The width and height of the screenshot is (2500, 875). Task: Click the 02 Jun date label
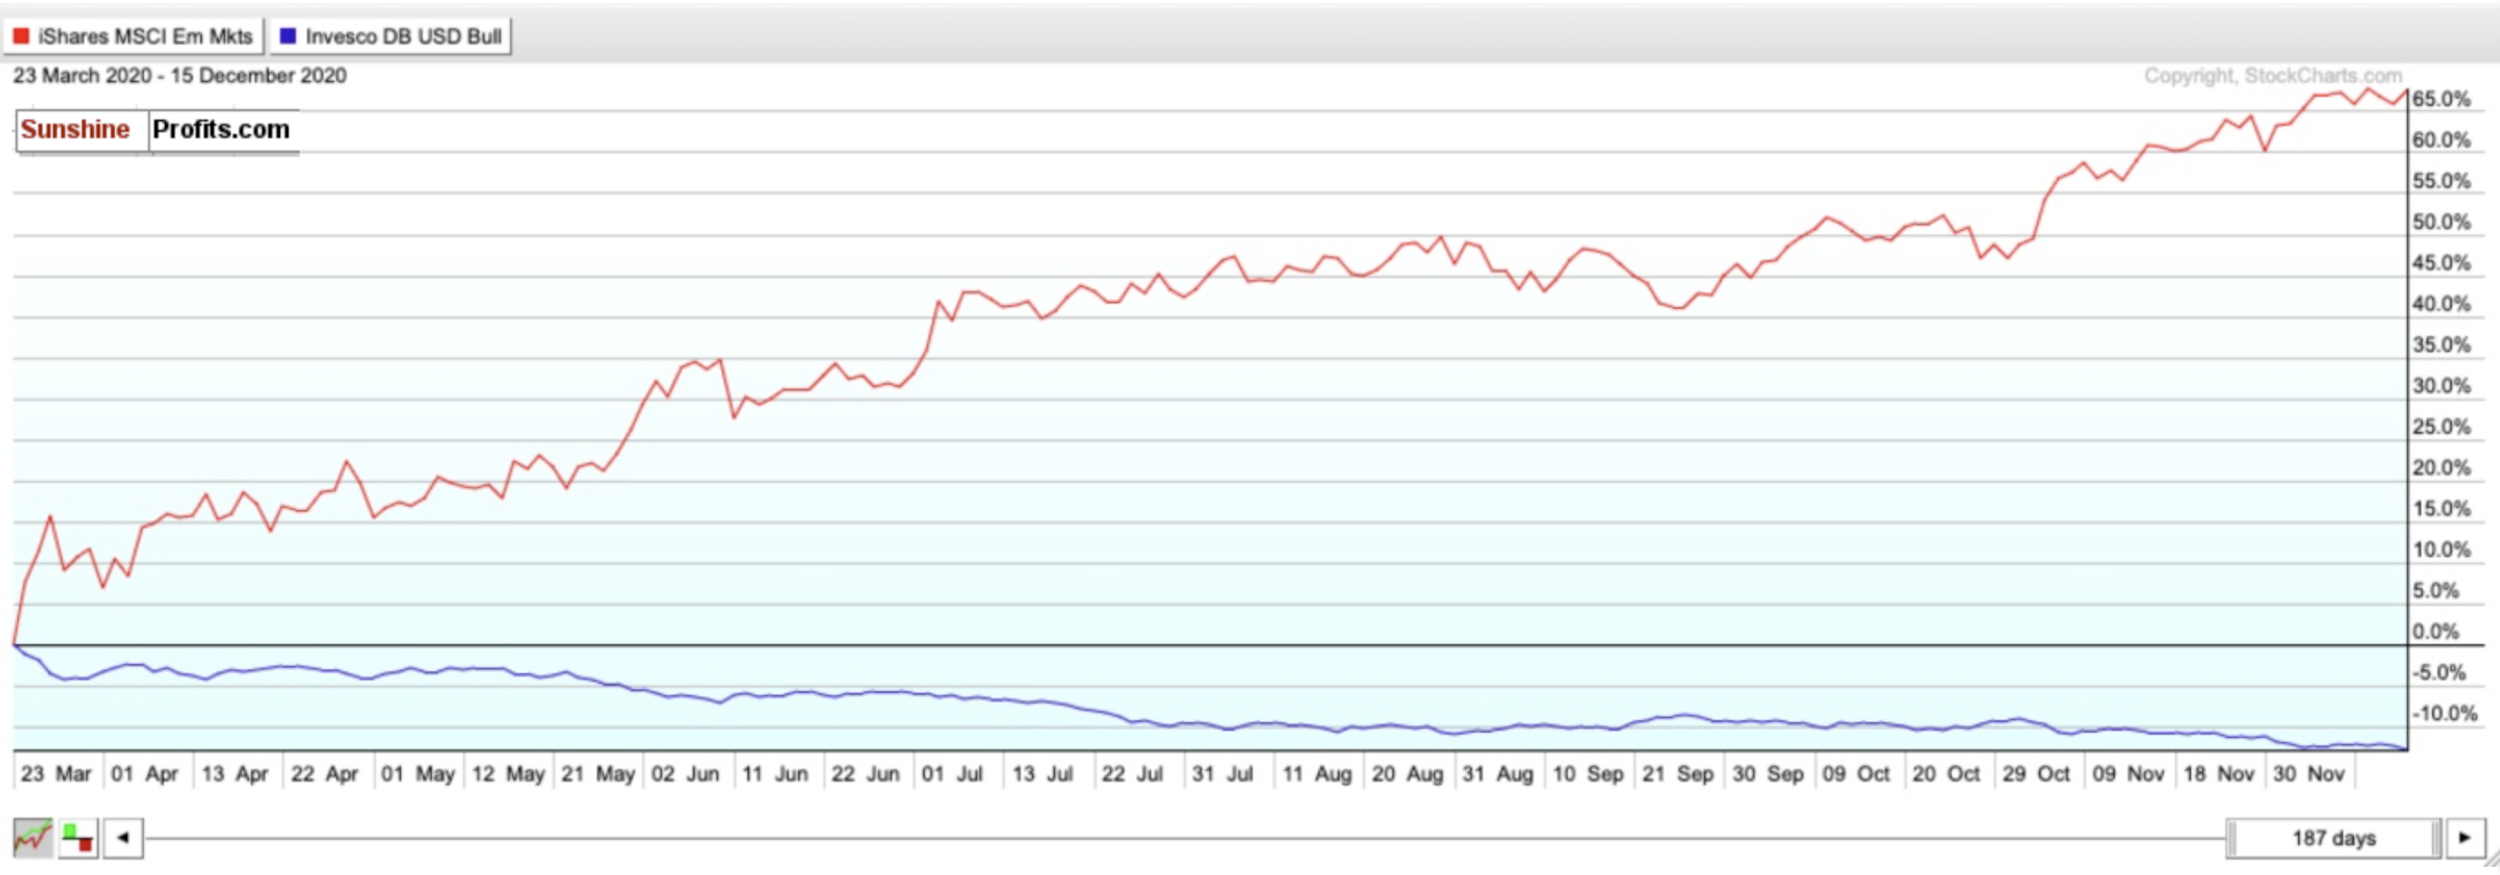point(685,774)
